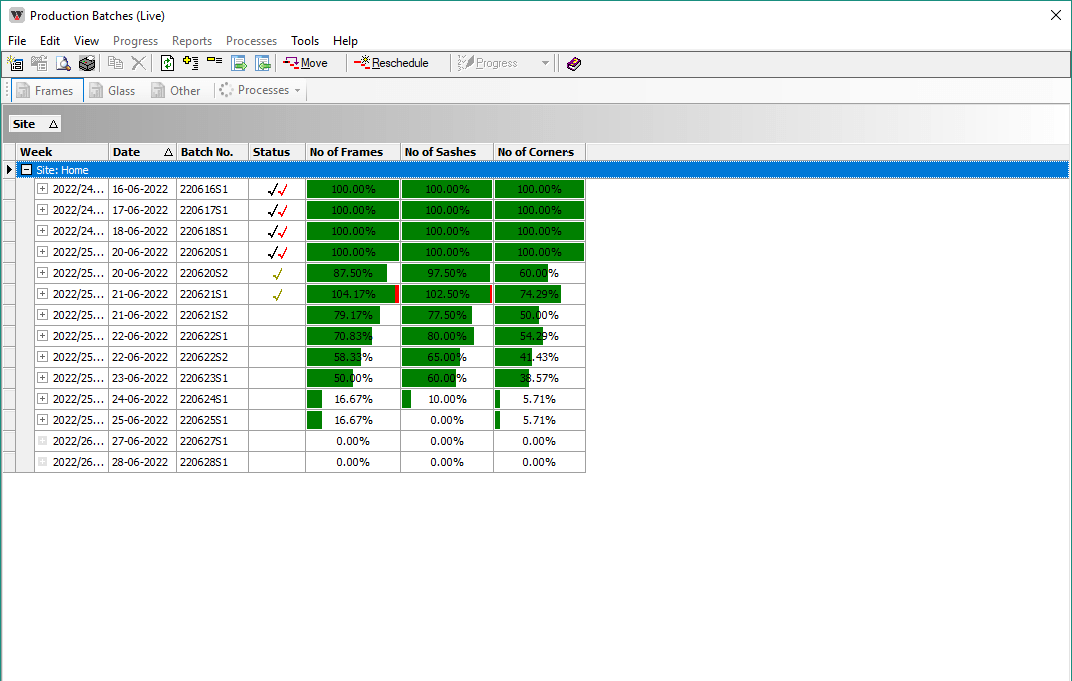Click the export green right-arrow icon
The height and width of the screenshot is (681, 1072).
(x=239, y=63)
